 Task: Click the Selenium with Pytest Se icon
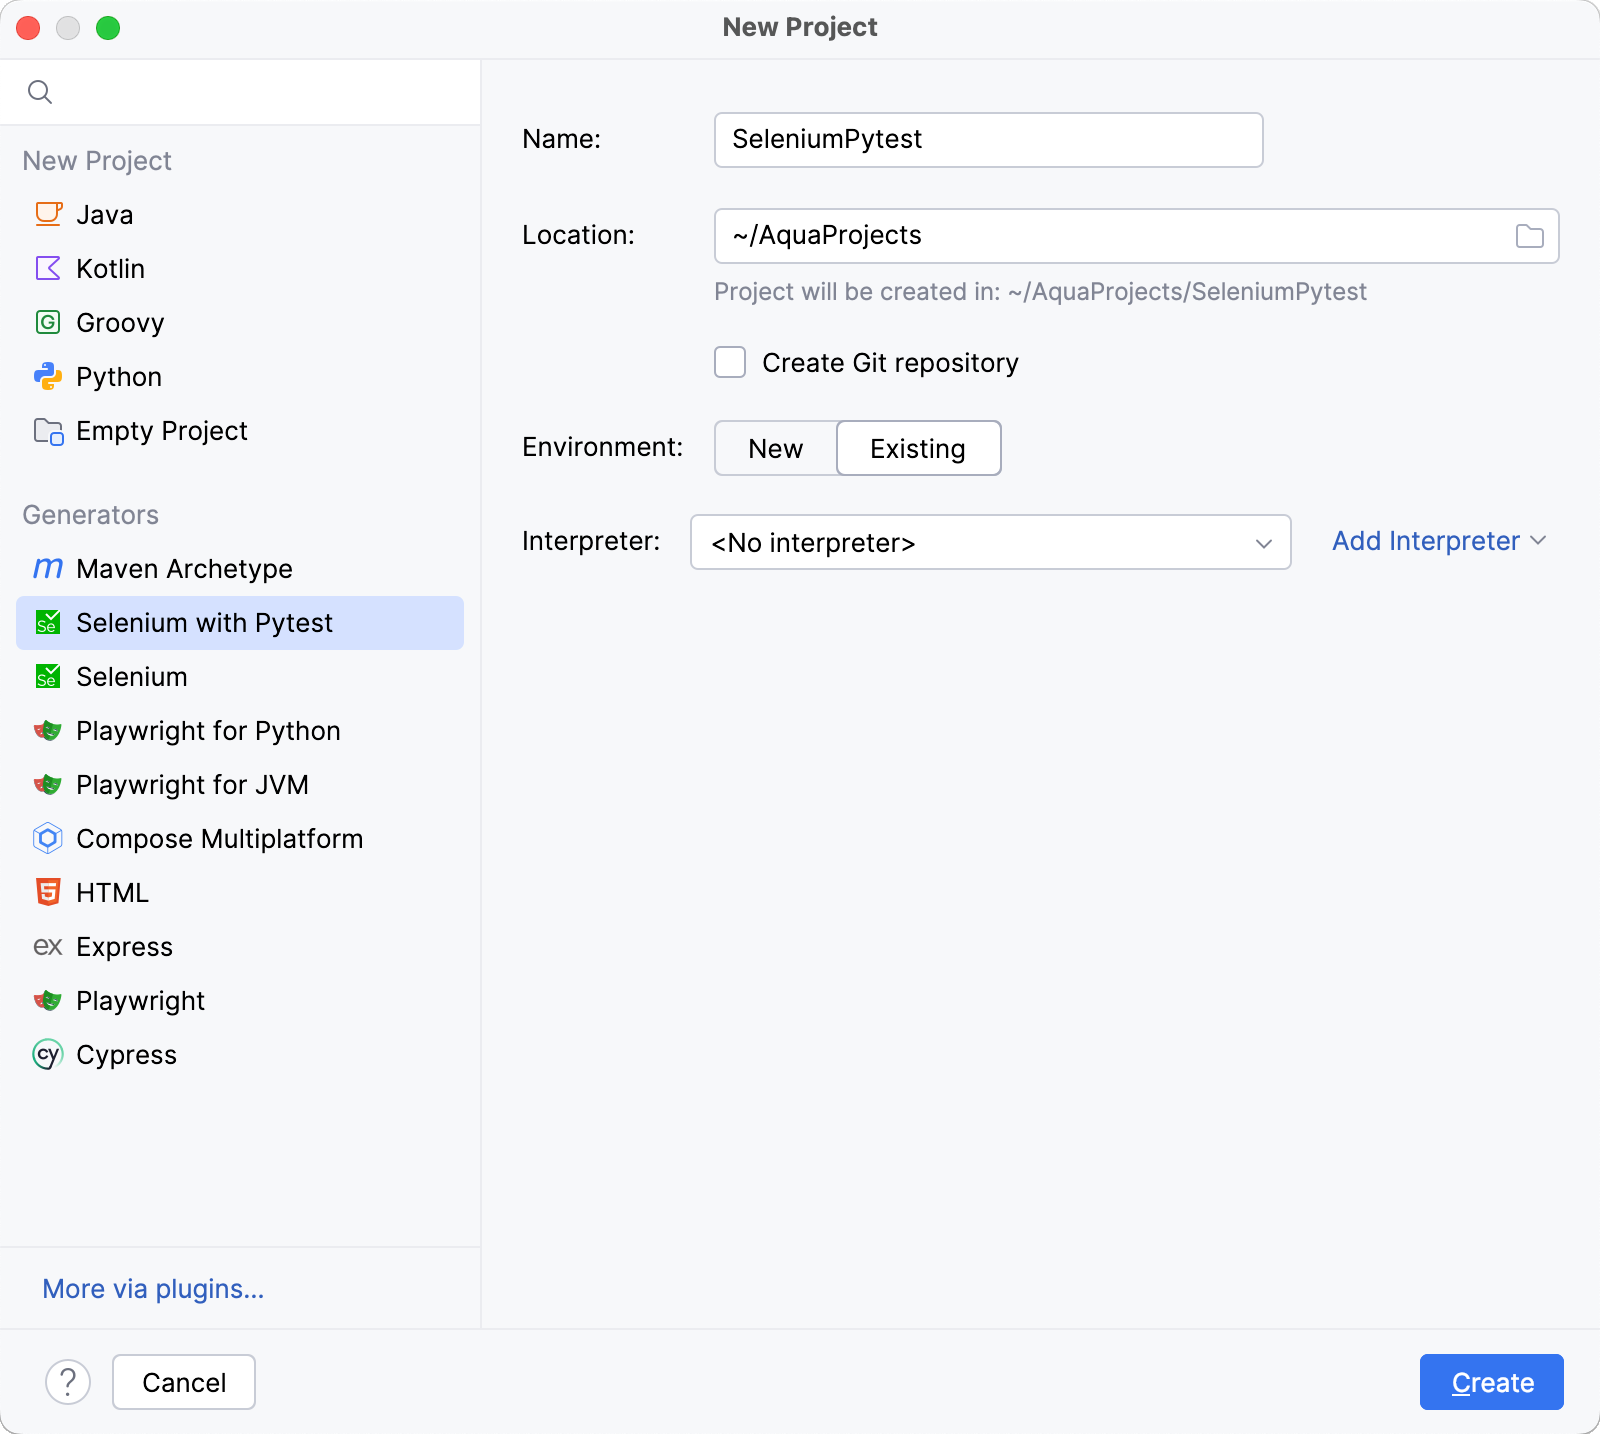(x=48, y=622)
